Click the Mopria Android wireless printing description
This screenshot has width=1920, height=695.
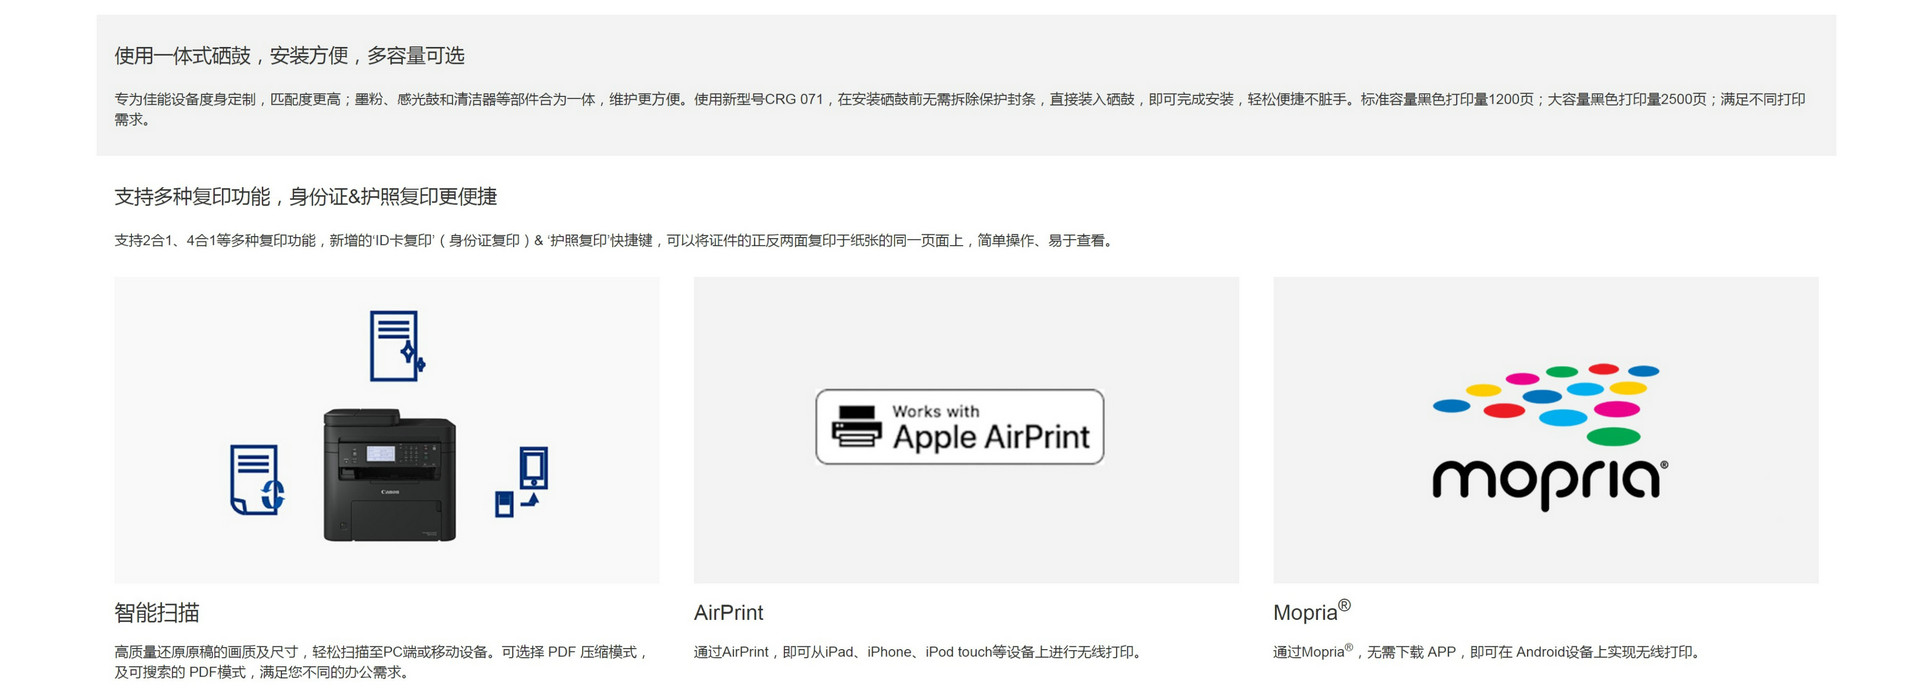[x=1487, y=652]
